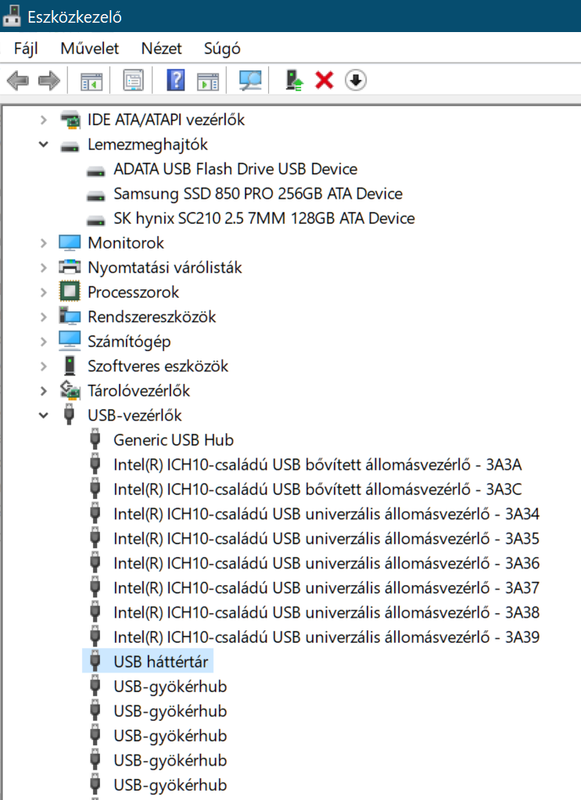Select Samsung SSD 850 PRO 256GB ATA Device
Viewport: 581px width, 800px height.
tap(258, 193)
